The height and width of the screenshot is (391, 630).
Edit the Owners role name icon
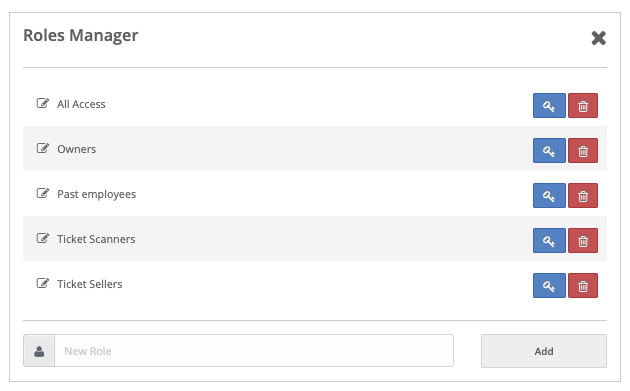click(x=43, y=148)
